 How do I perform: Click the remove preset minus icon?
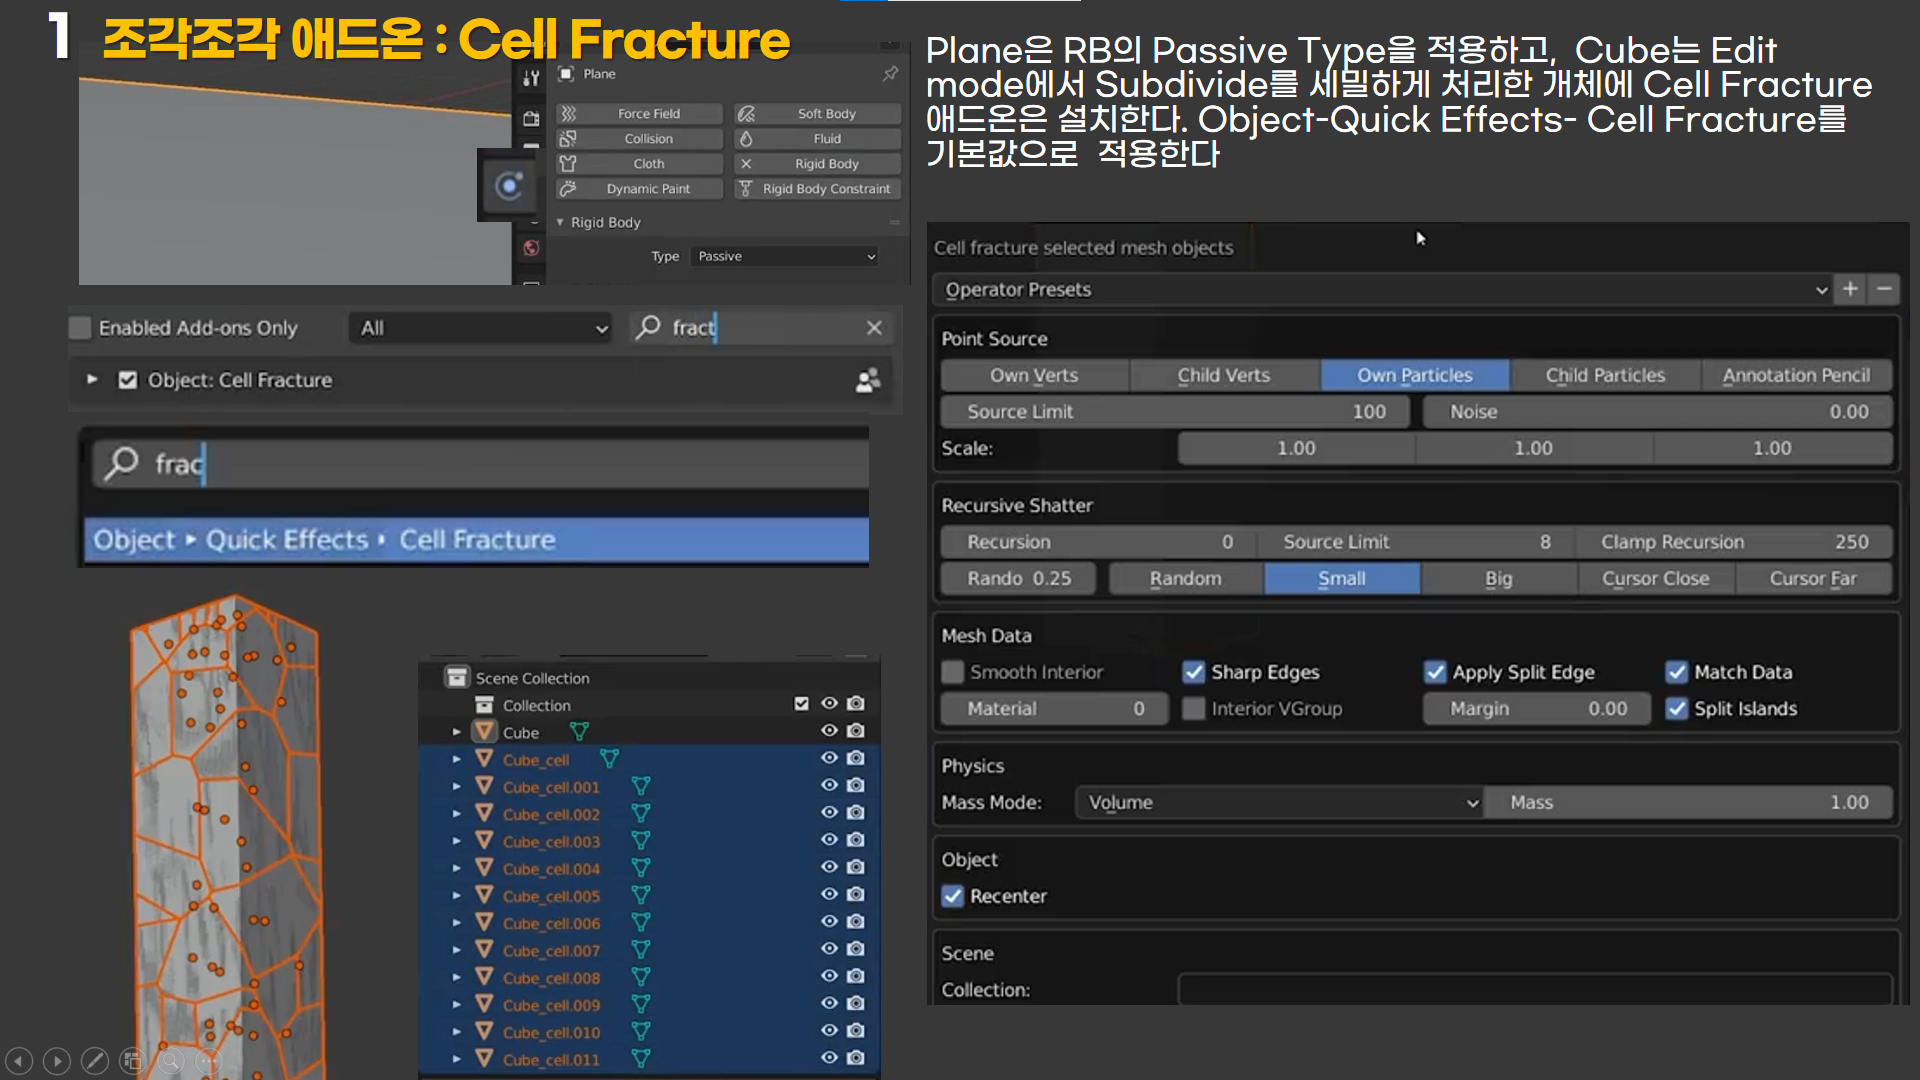pyautogui.click(x=1884, y=289)
